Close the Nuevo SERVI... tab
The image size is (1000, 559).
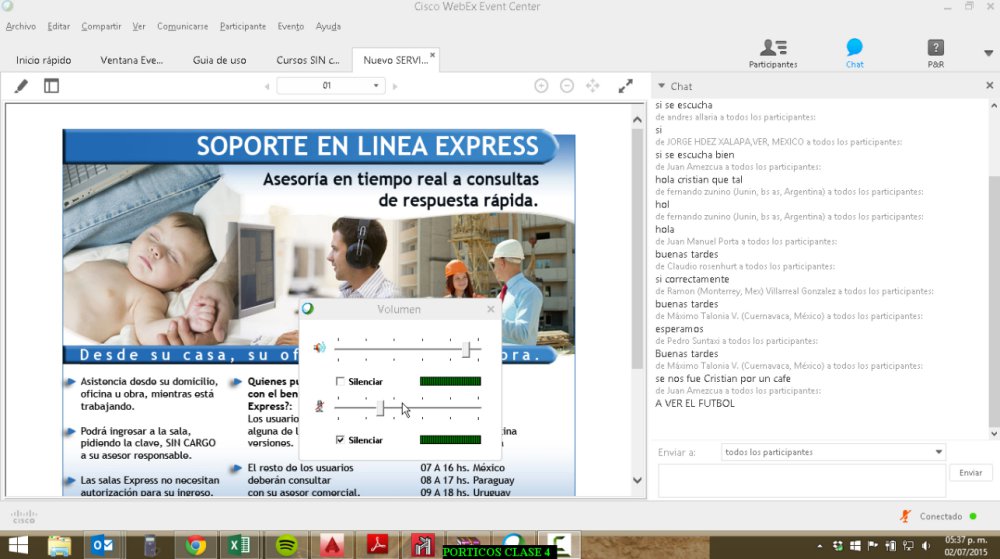point(432,55)
